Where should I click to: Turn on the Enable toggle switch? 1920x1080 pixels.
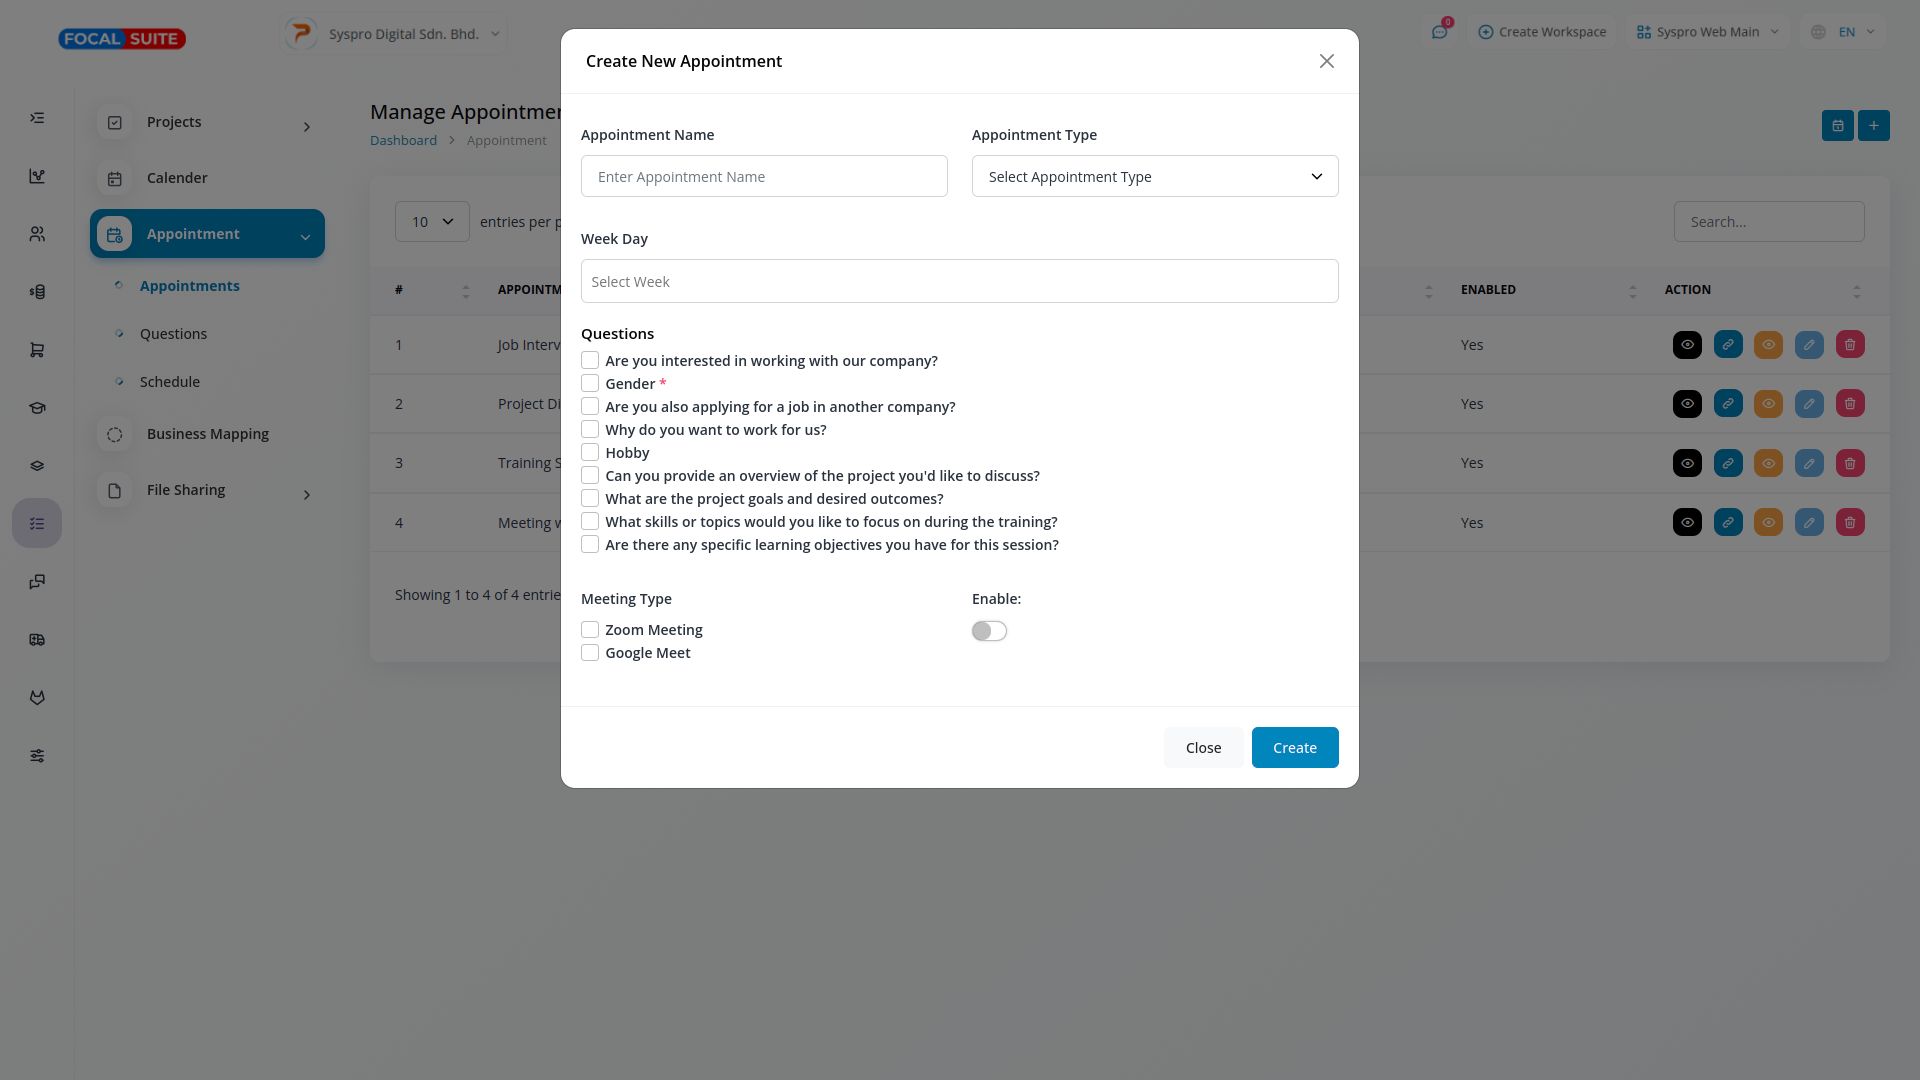point(989,631)
